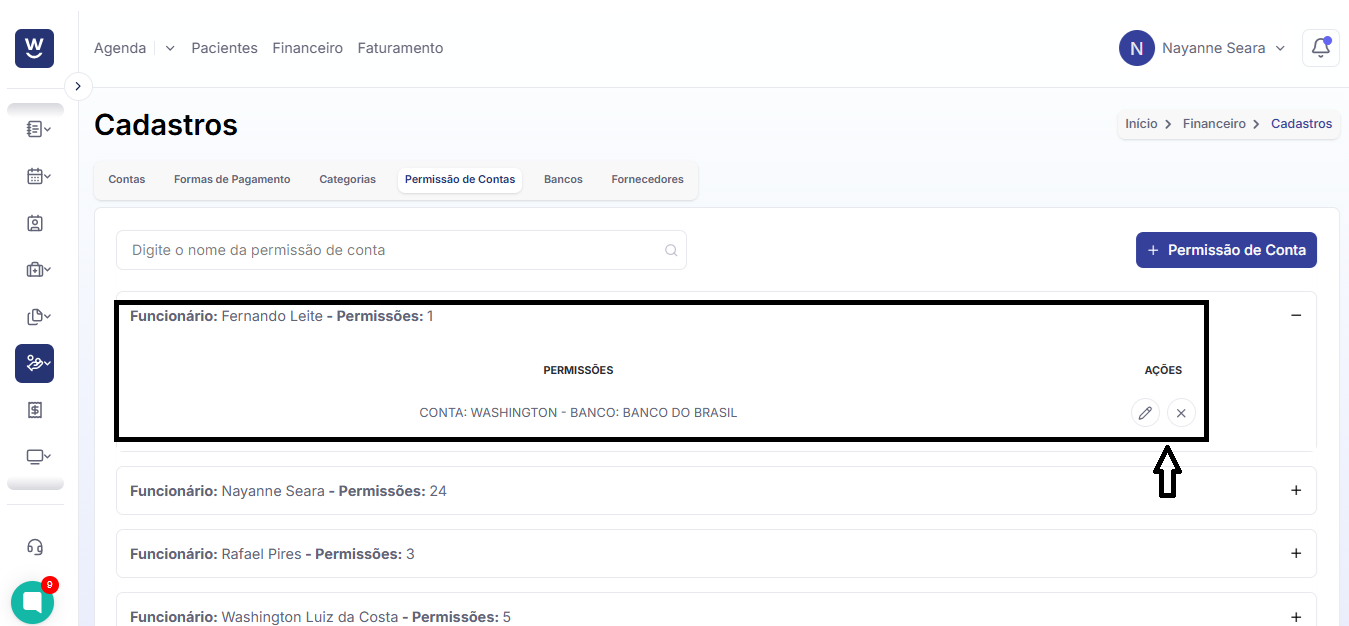Collapse the Fernando Leite permissions row
This screenshot has height=626, width=1349.
(1296, 315)
